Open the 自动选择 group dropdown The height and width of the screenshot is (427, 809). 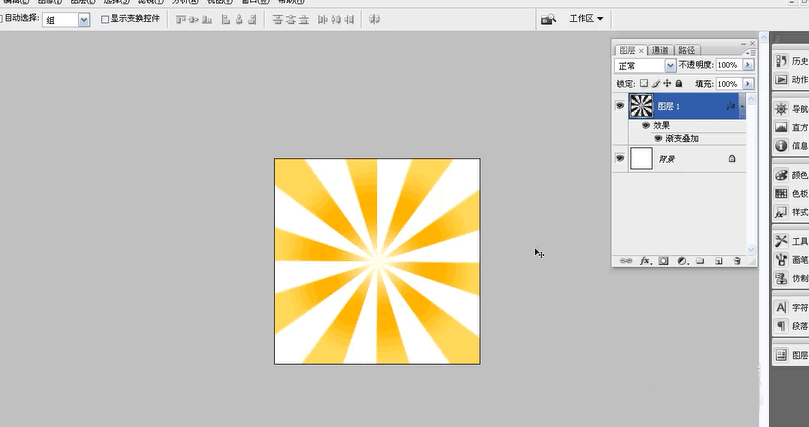pos(84,20)
